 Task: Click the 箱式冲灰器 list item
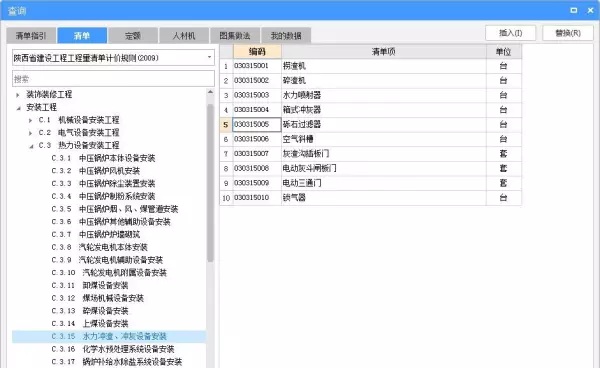tap(384, 110)
